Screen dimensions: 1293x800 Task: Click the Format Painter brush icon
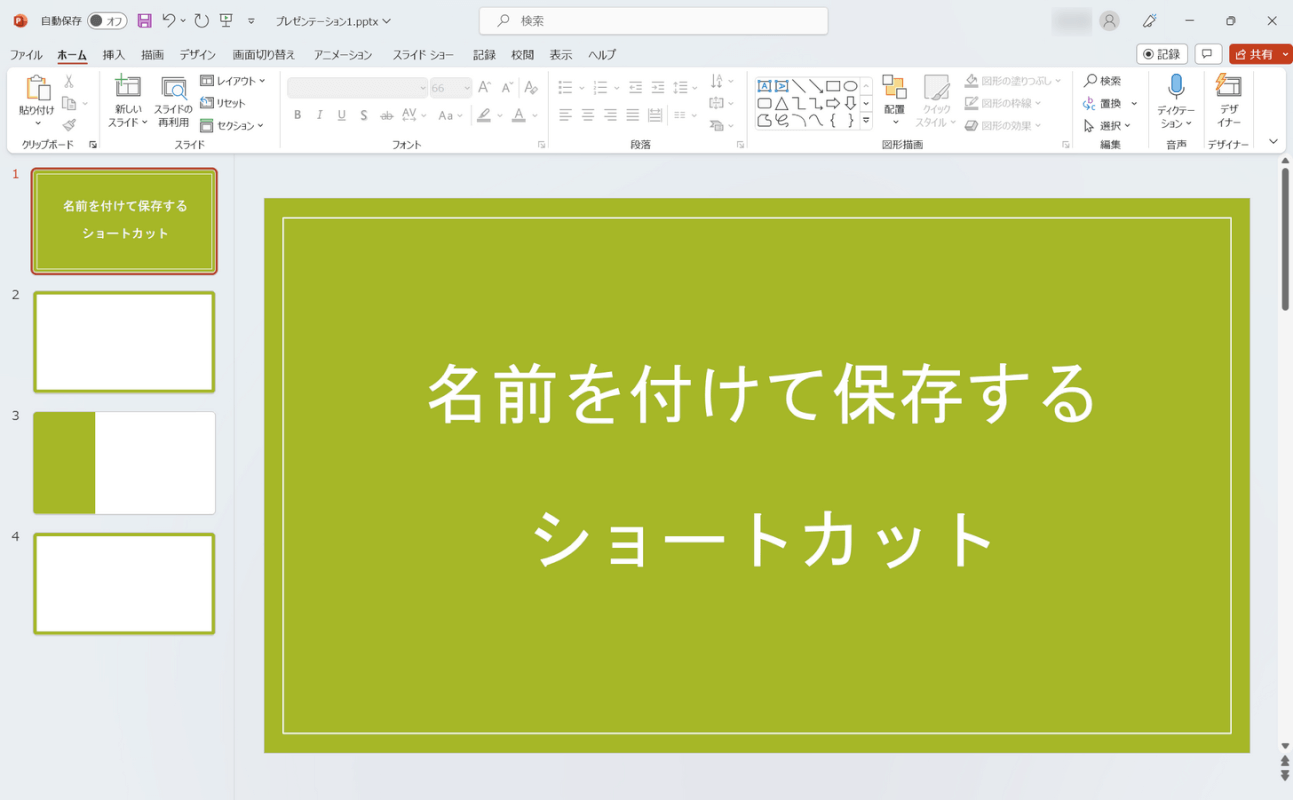[69, 125]
